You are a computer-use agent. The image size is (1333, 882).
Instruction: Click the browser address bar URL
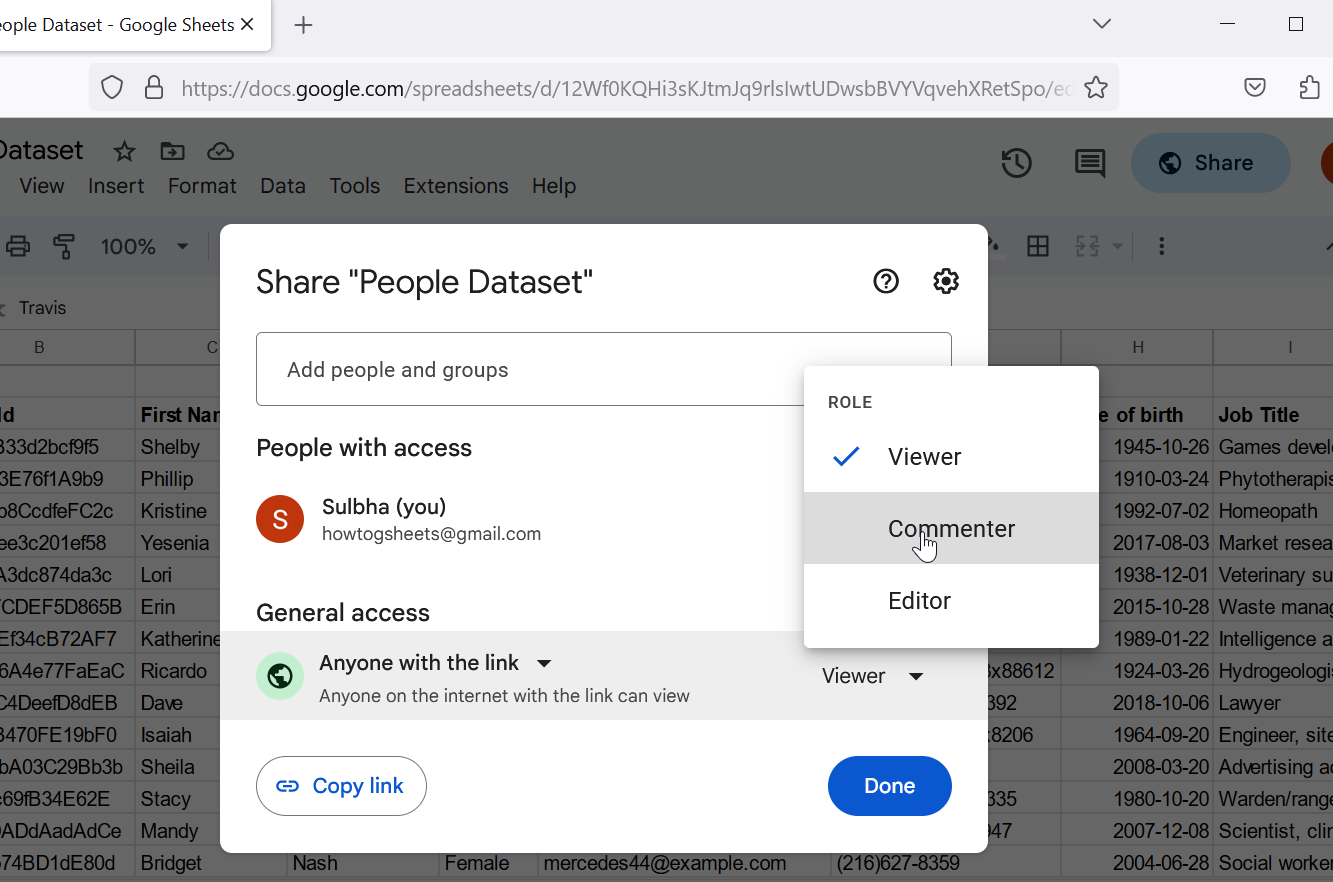point(626,88)
